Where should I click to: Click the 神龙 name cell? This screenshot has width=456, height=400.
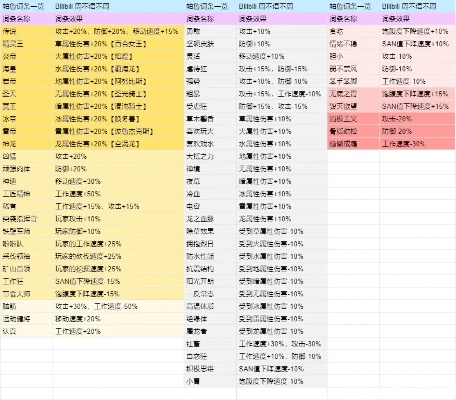[26, 144]
